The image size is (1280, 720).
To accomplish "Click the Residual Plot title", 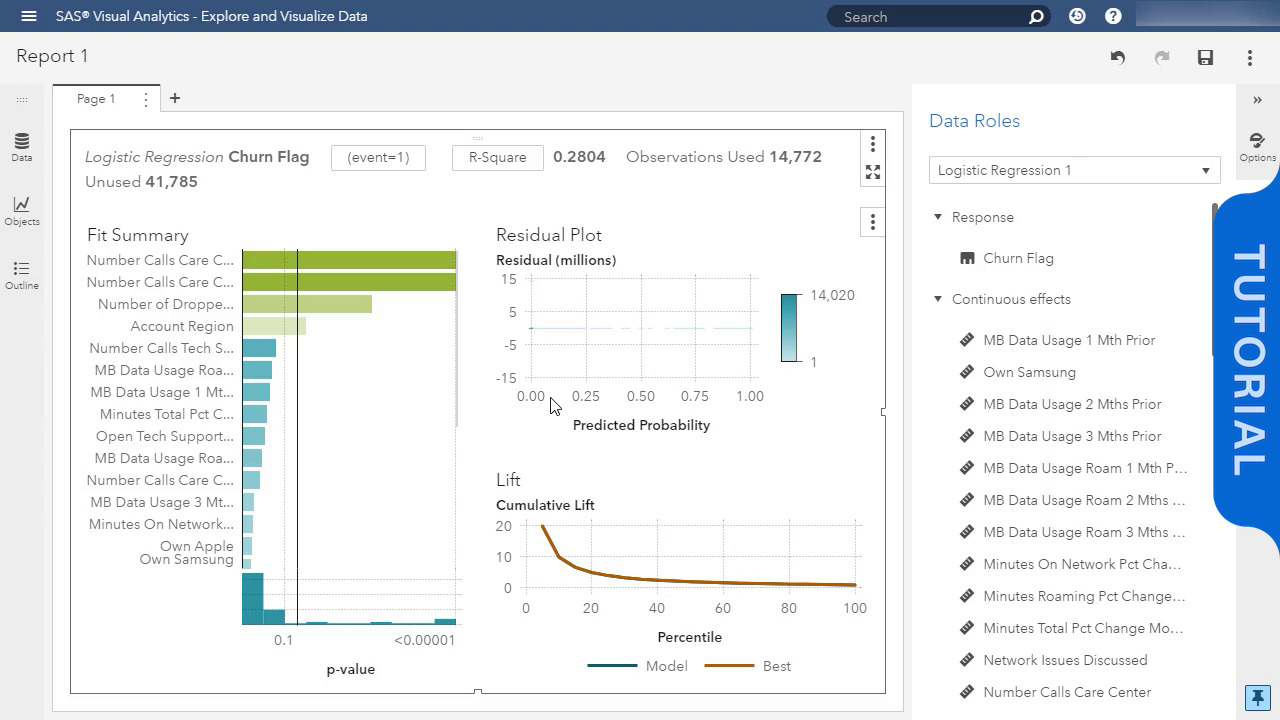I will point(549,235).
